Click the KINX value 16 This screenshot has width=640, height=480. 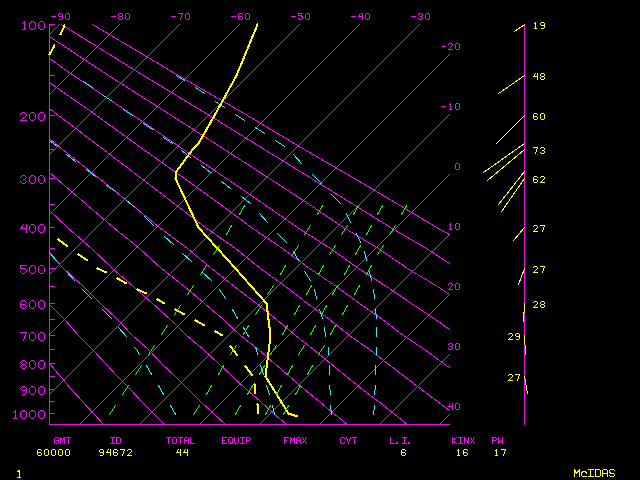[460, 452]
